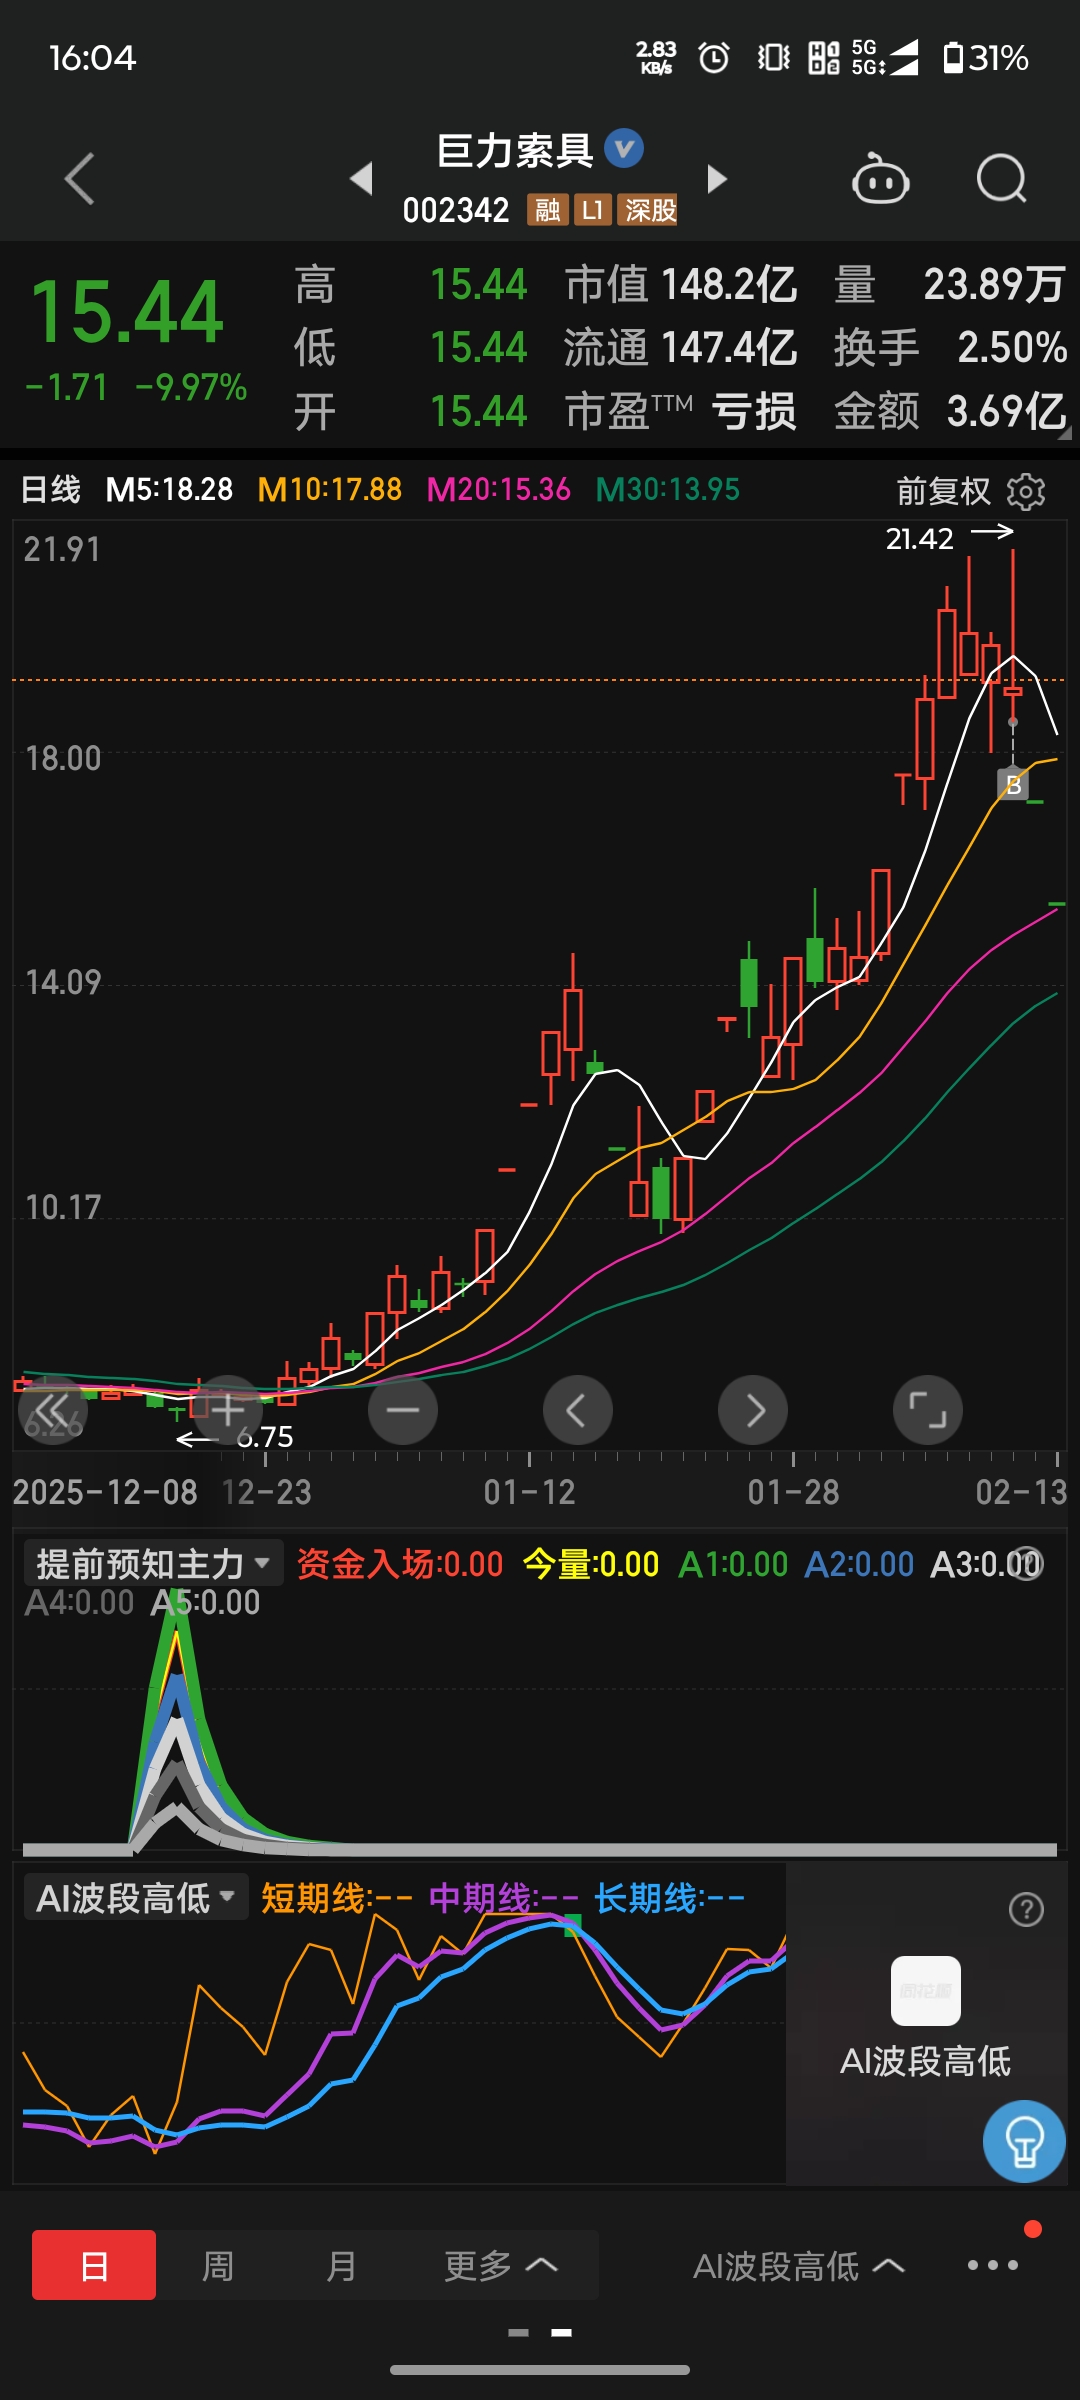Tap the 换手 2.50% value
This screenshot has height=2400, width=1080.
(x=951, y=348)
